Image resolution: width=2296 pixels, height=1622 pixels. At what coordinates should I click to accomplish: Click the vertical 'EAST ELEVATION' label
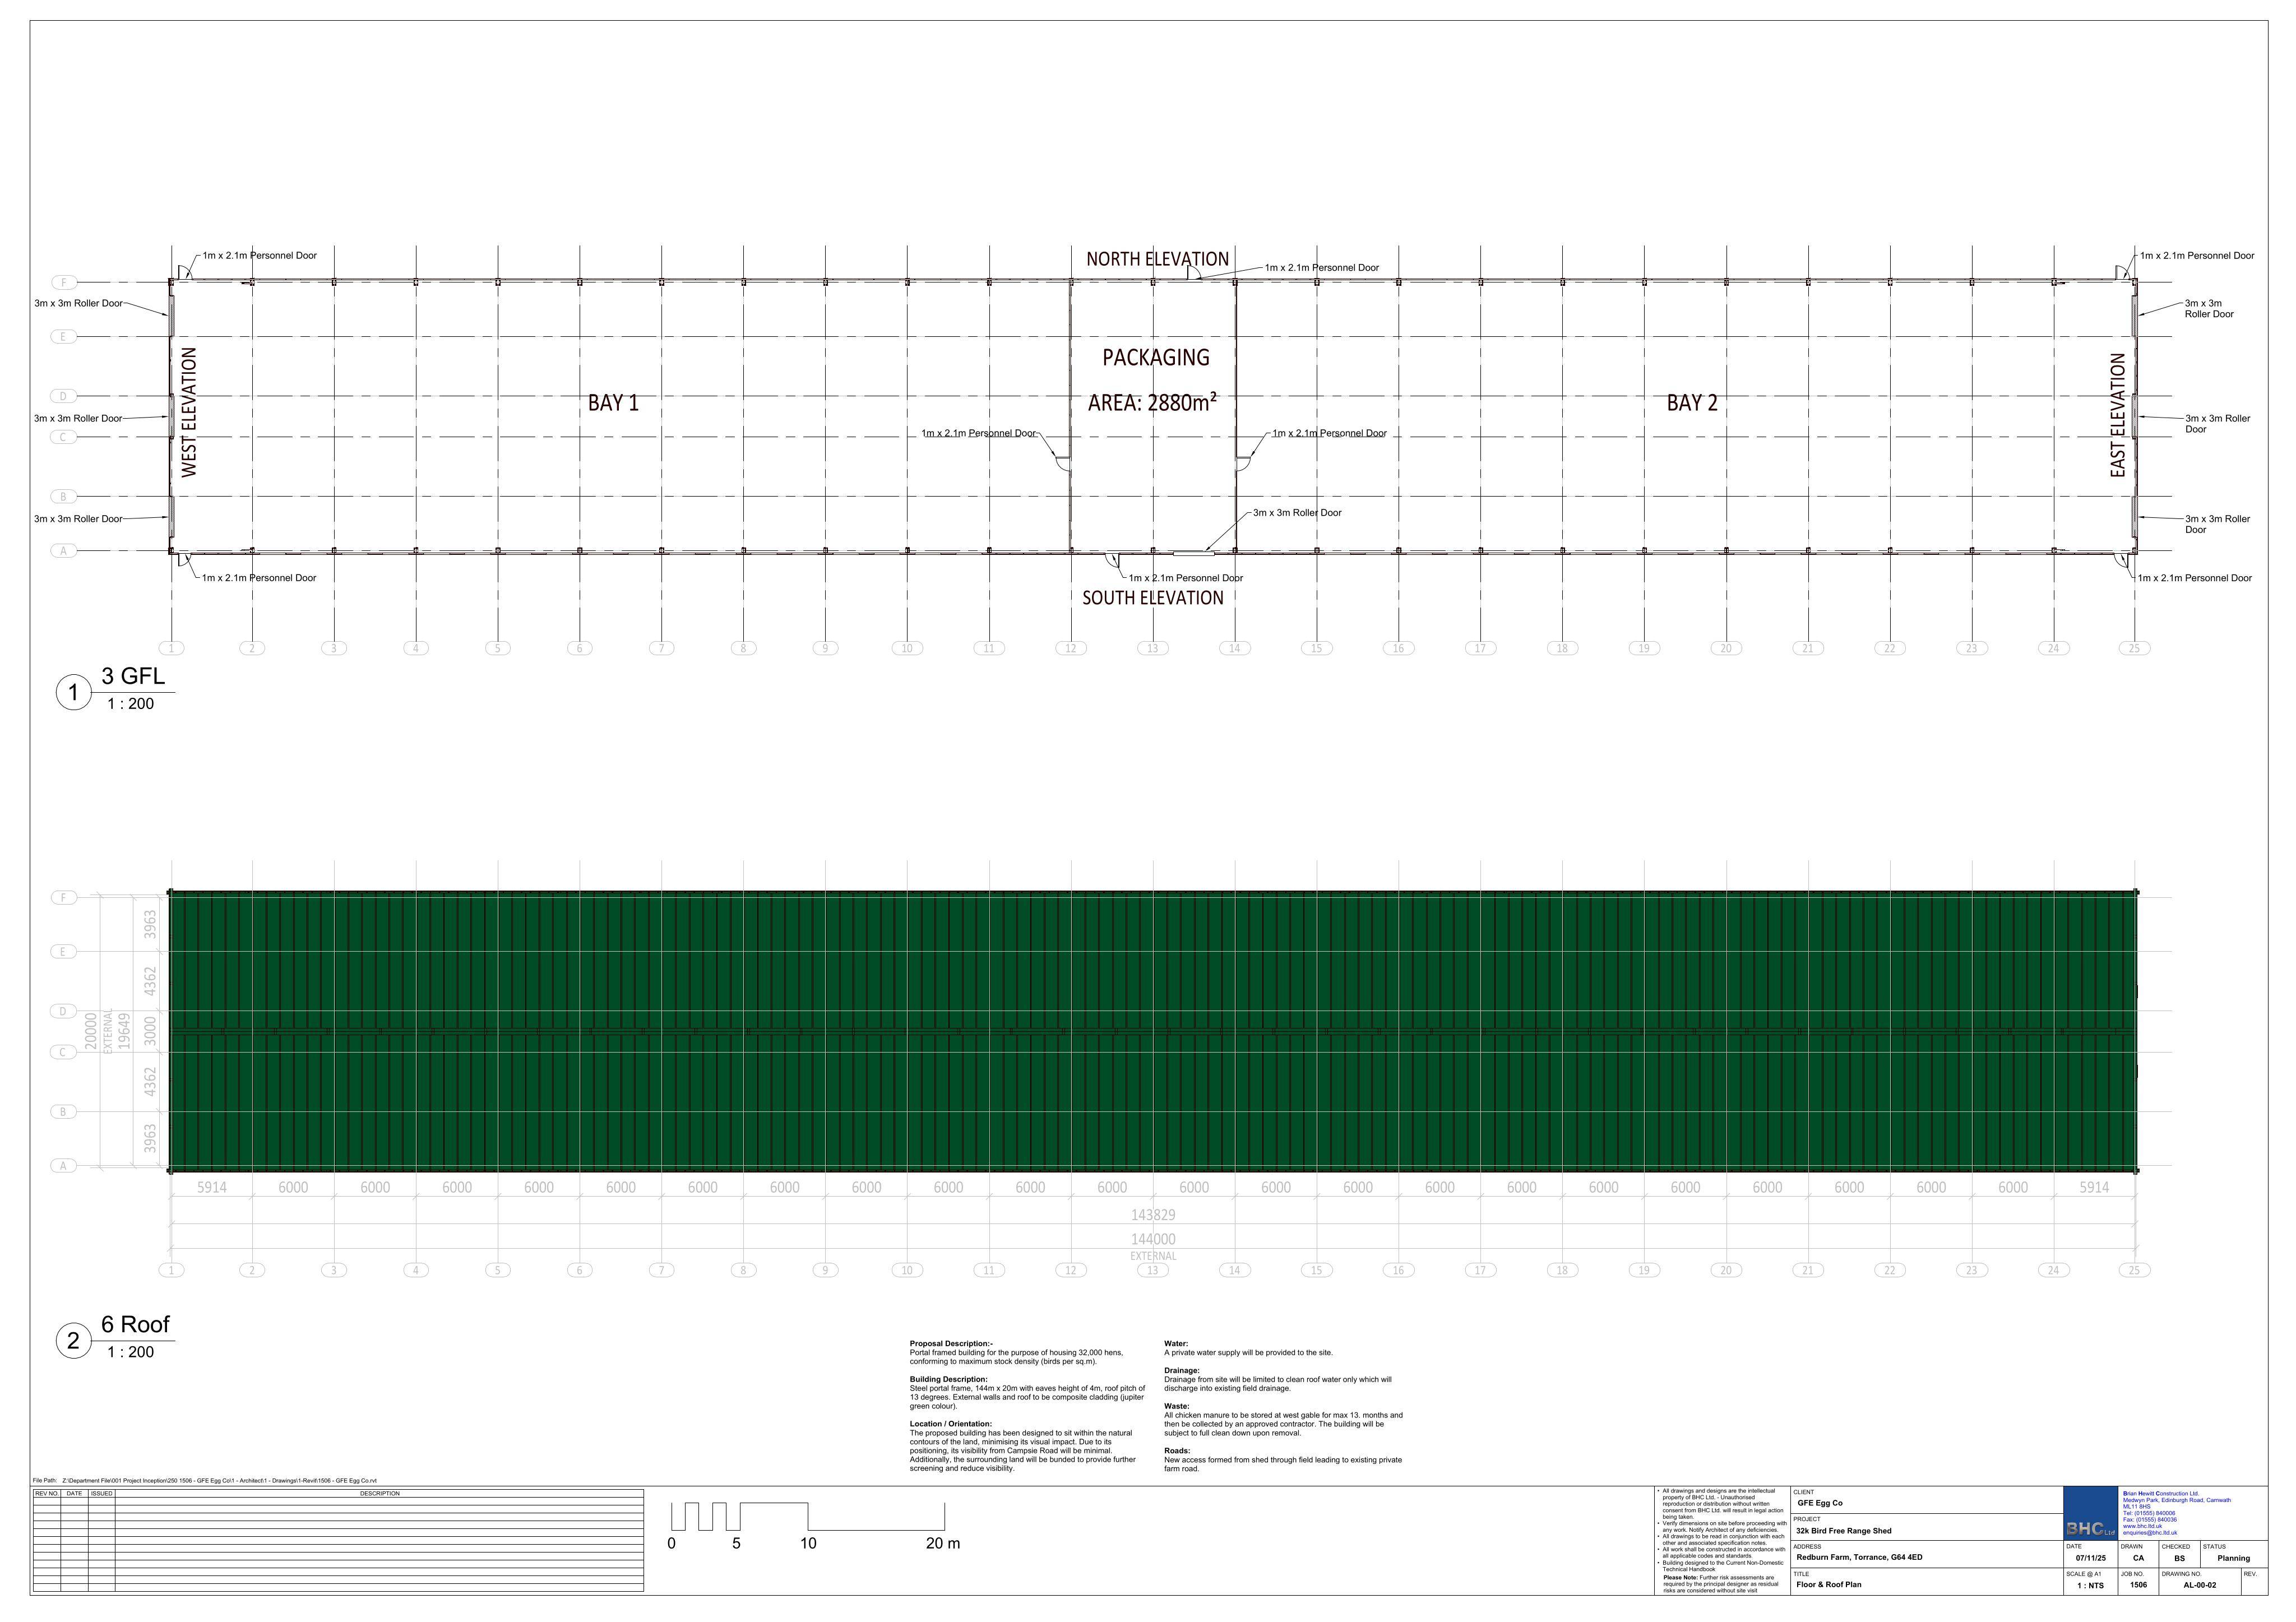coord(2117,415)
